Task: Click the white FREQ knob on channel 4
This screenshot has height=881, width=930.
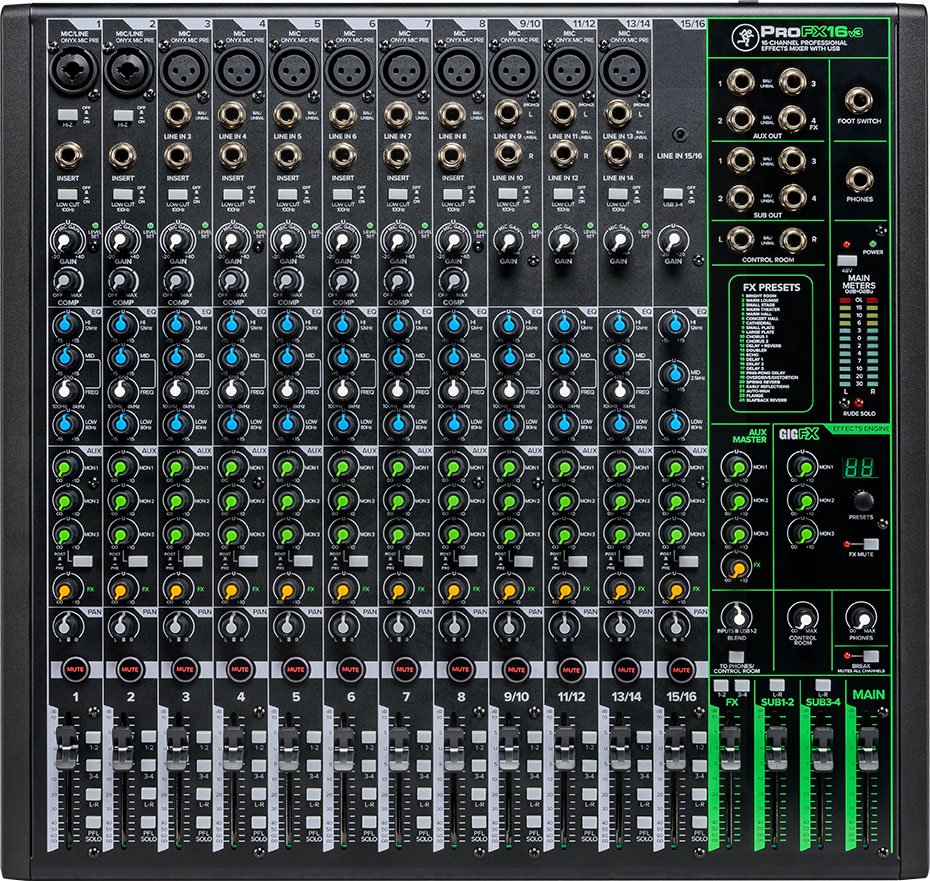Action: [232, 389]
